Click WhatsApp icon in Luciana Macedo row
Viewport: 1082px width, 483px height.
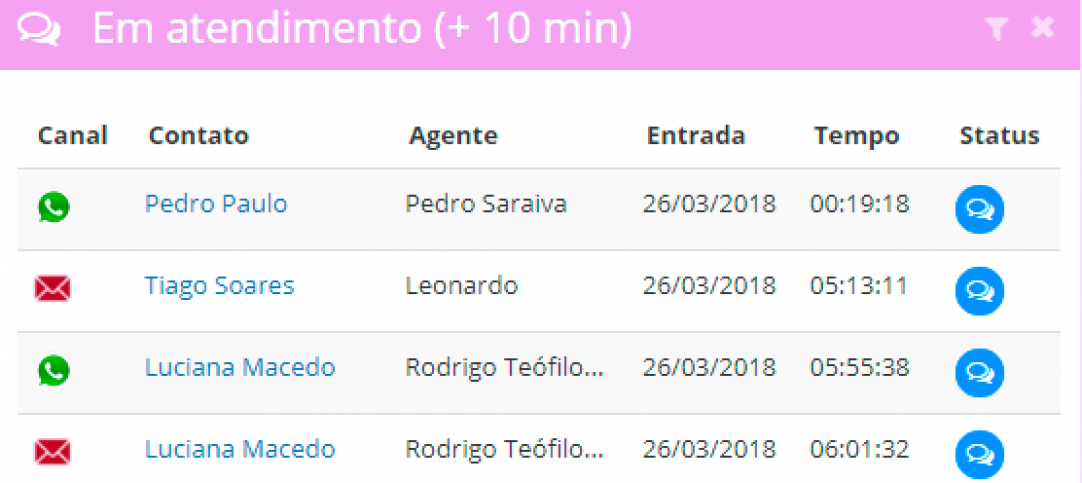tap(53, 371)
